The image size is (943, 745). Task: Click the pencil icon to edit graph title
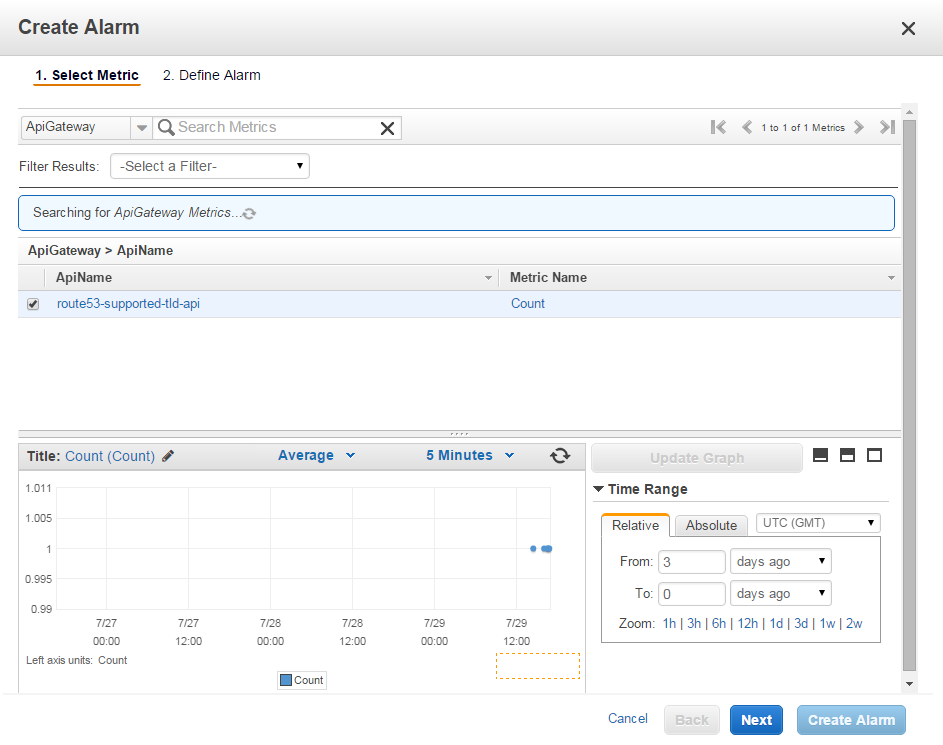pos(168,456)
